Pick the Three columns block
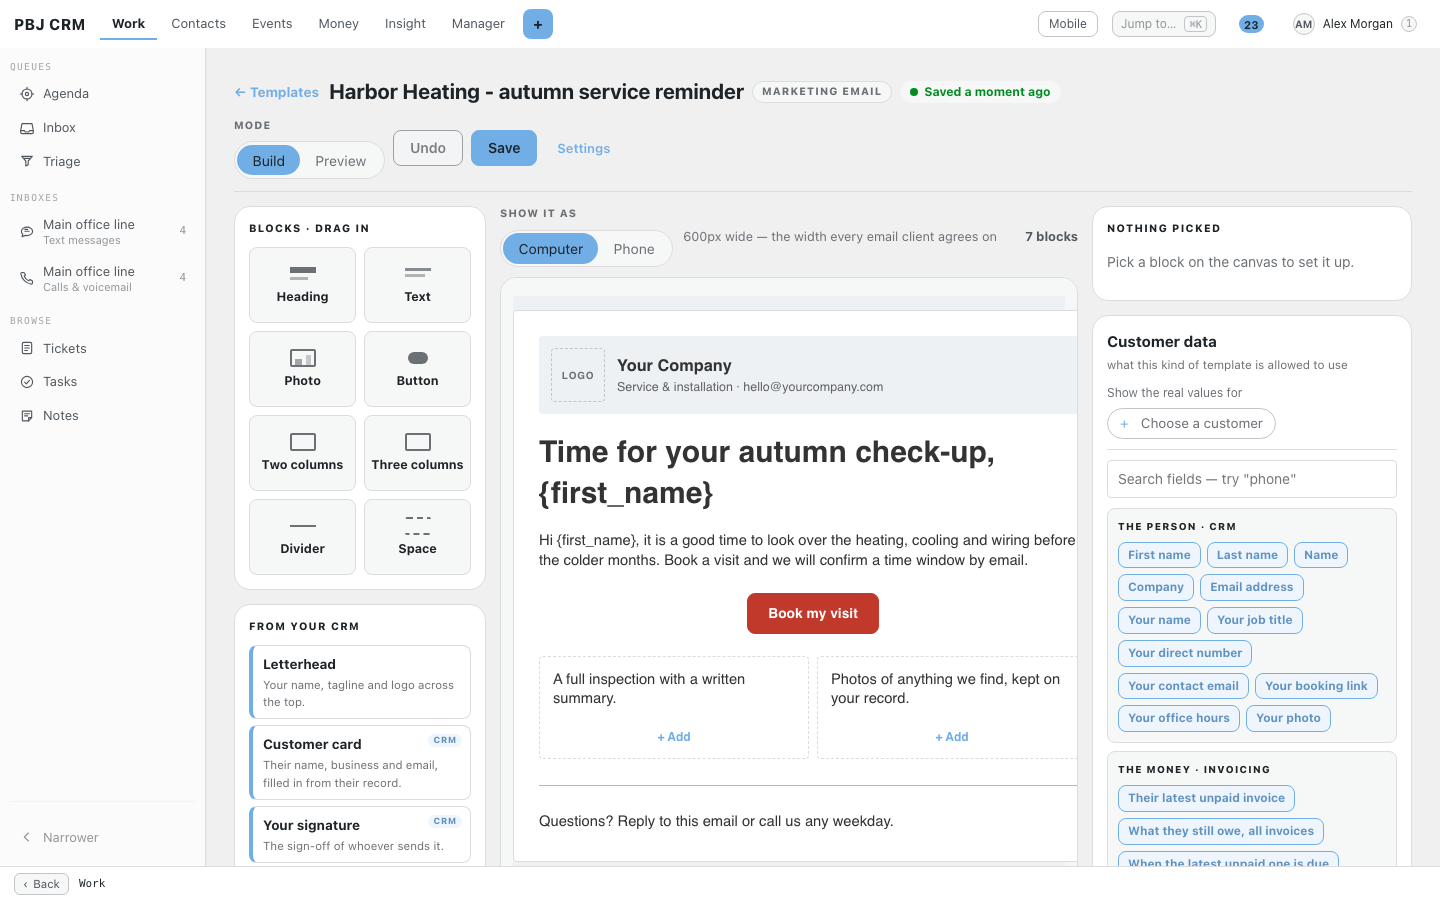Image resolution: width=1440 pixels, height=900 pixels. tap(417, 453)
